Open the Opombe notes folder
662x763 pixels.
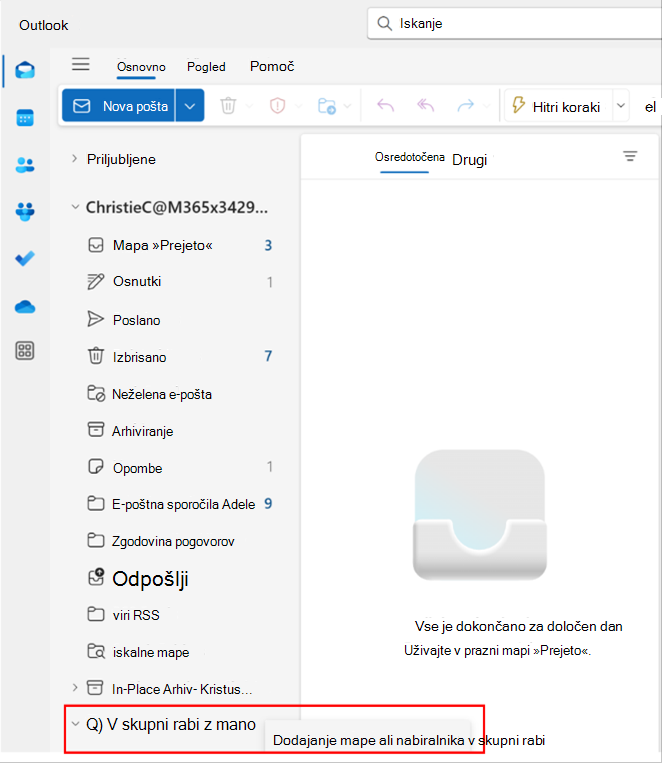click(179, 468)
